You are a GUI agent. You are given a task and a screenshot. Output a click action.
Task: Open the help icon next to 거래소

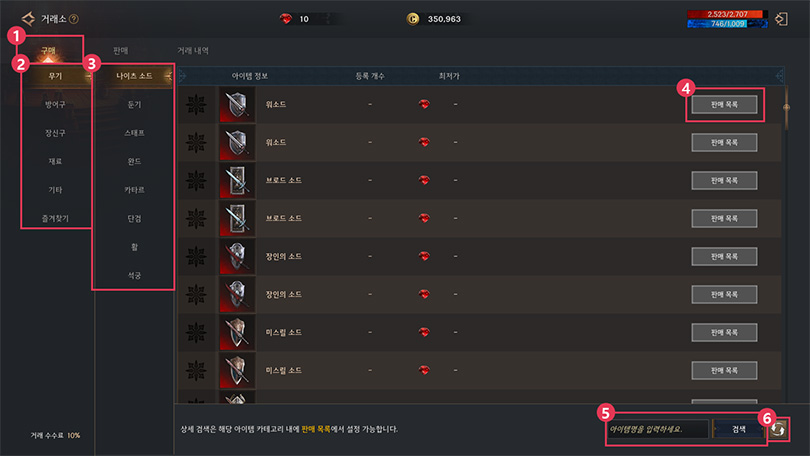tap(74, 19)
